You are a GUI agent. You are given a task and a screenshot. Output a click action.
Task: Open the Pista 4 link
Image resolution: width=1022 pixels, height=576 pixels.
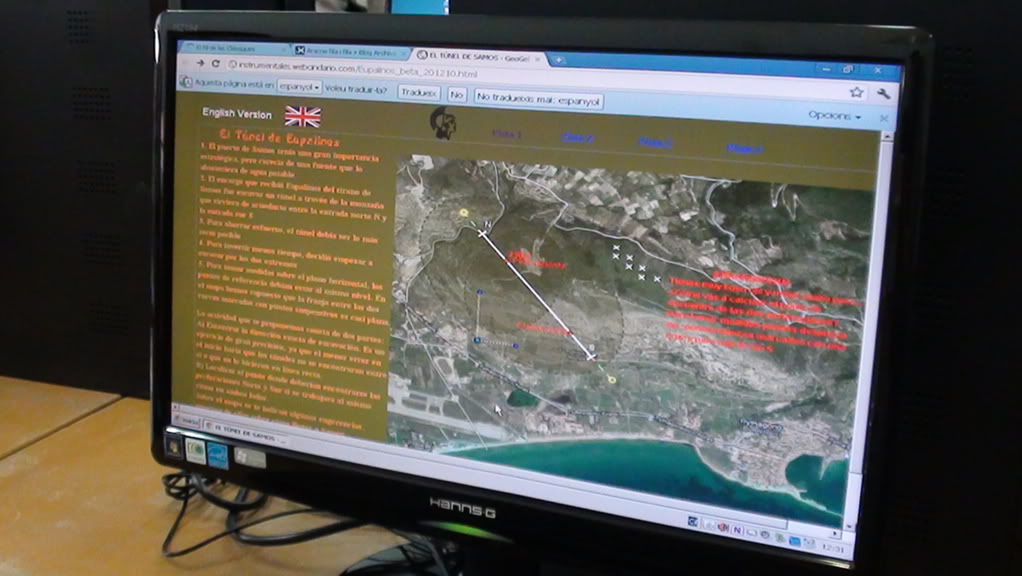click(x=744, y=148)
